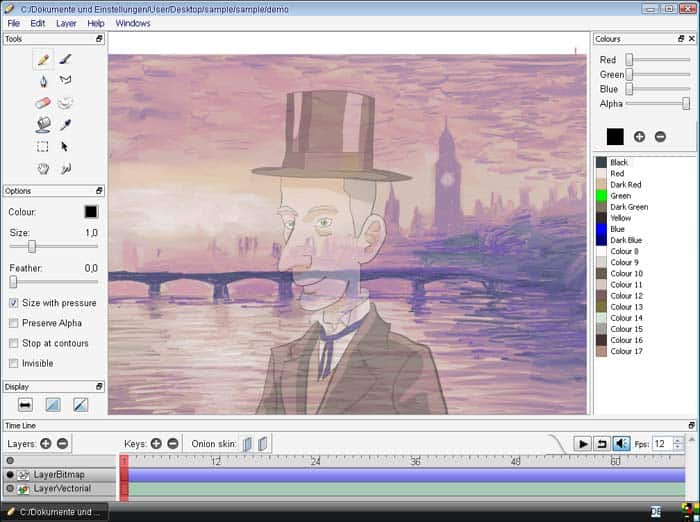Viewport: 700px width, 522px height.
Task: Toggle Size with pressure checkbox
Action: click(14, 303)
